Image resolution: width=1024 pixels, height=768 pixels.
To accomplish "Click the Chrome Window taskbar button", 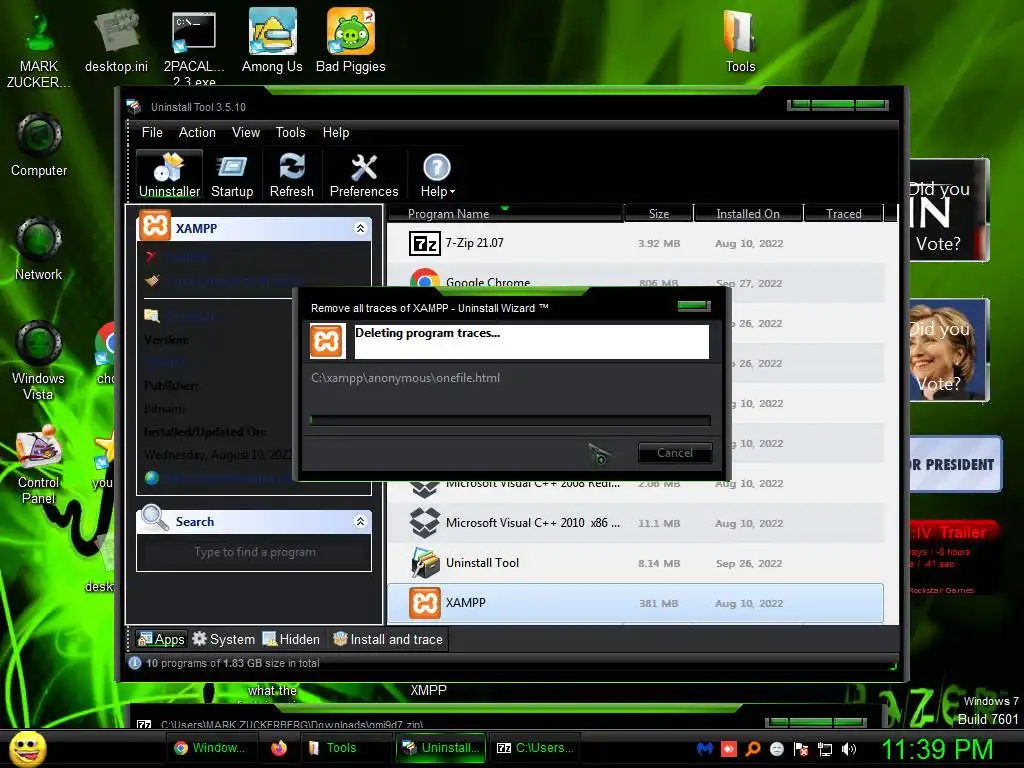I will (x=210, y=748).
